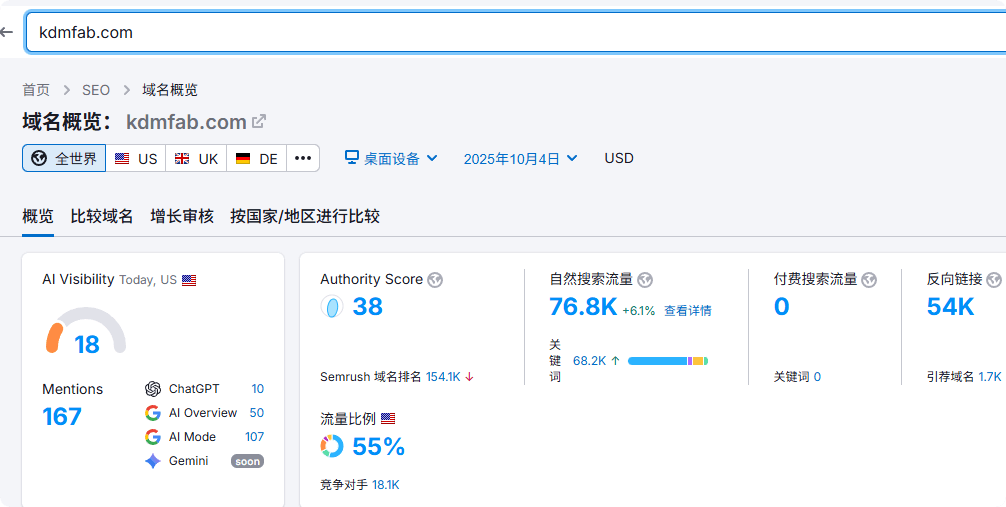Open the 首页 breadcrumb link

coord(36,90)
